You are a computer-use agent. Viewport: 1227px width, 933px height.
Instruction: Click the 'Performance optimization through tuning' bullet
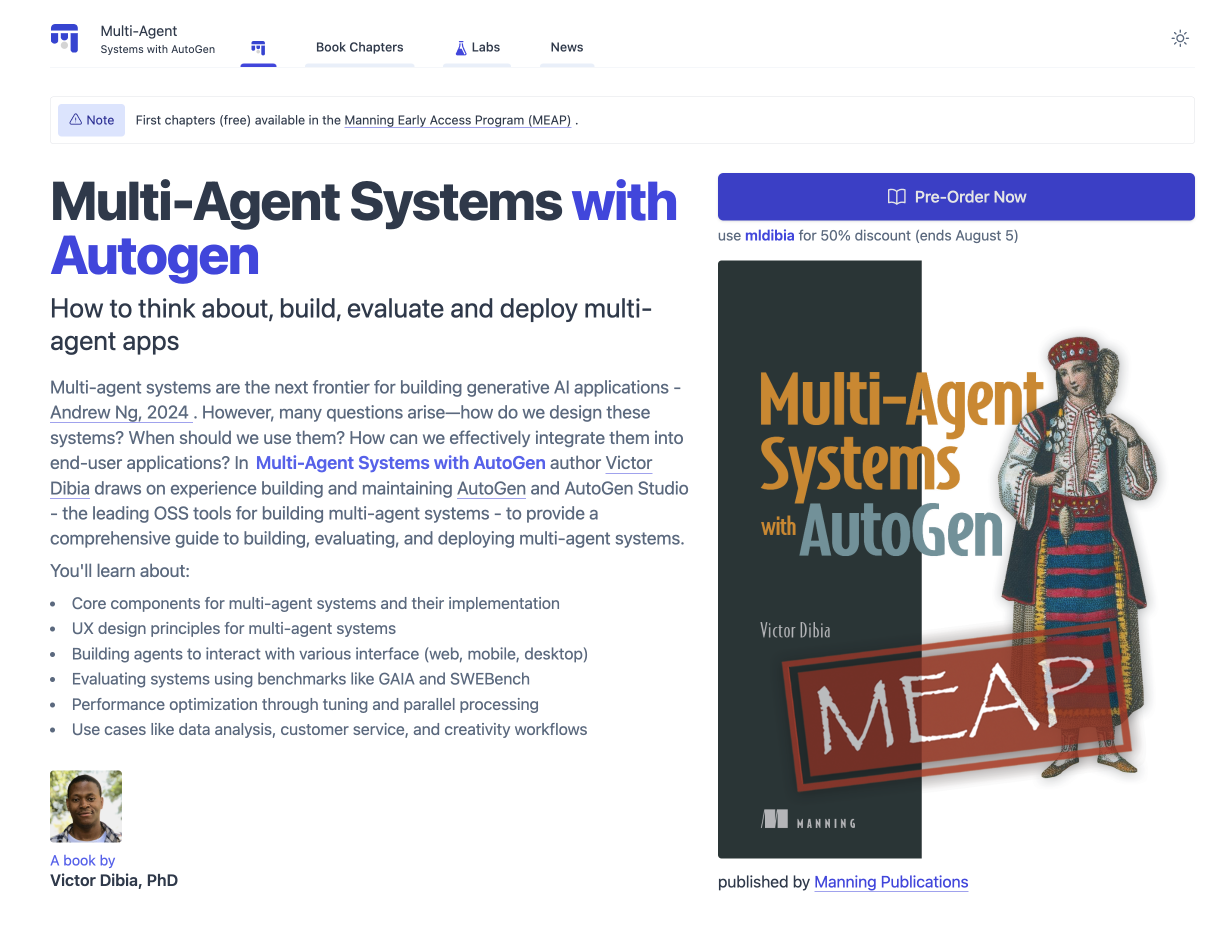click(305, 704)
